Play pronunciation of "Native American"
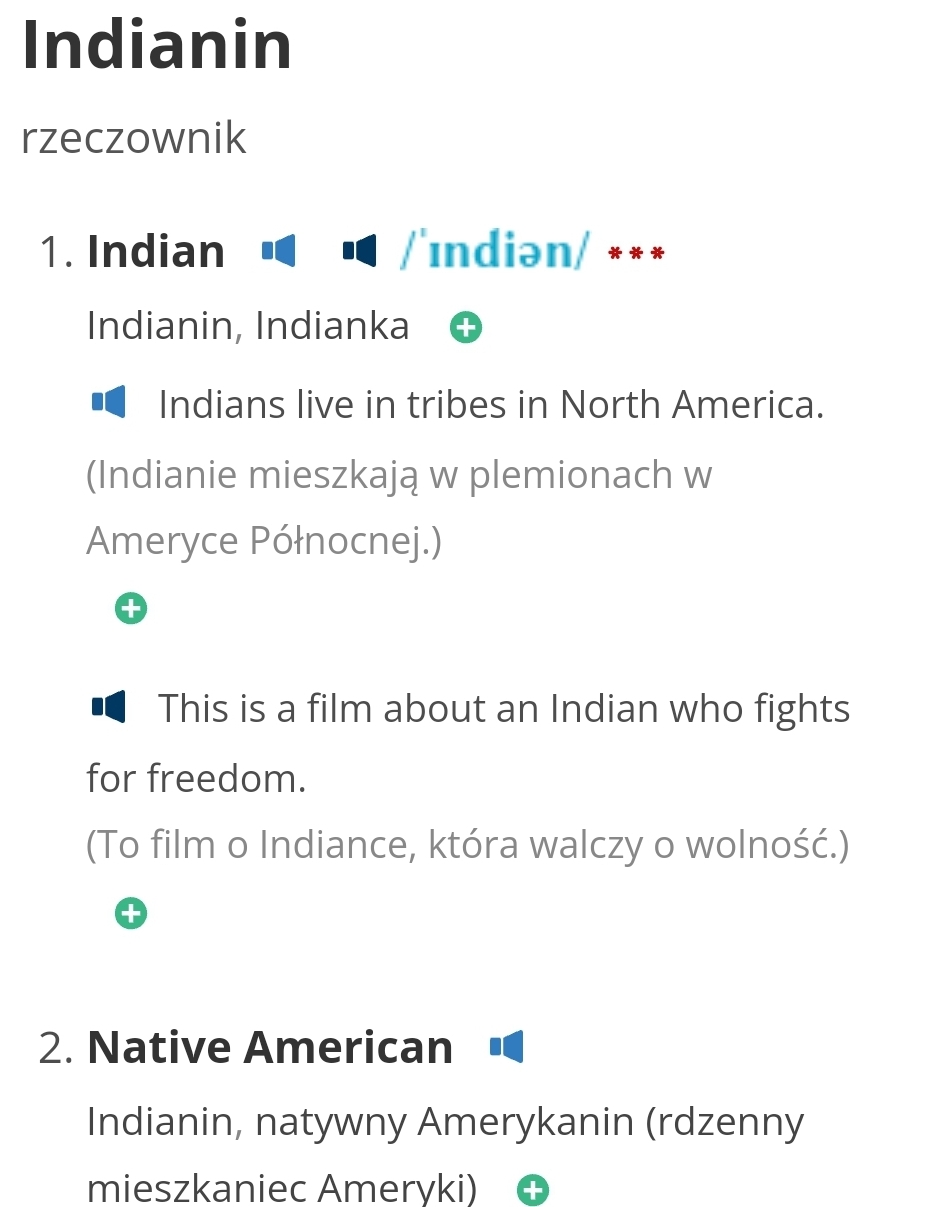 pyautogui.click(x=507, y=1047)
